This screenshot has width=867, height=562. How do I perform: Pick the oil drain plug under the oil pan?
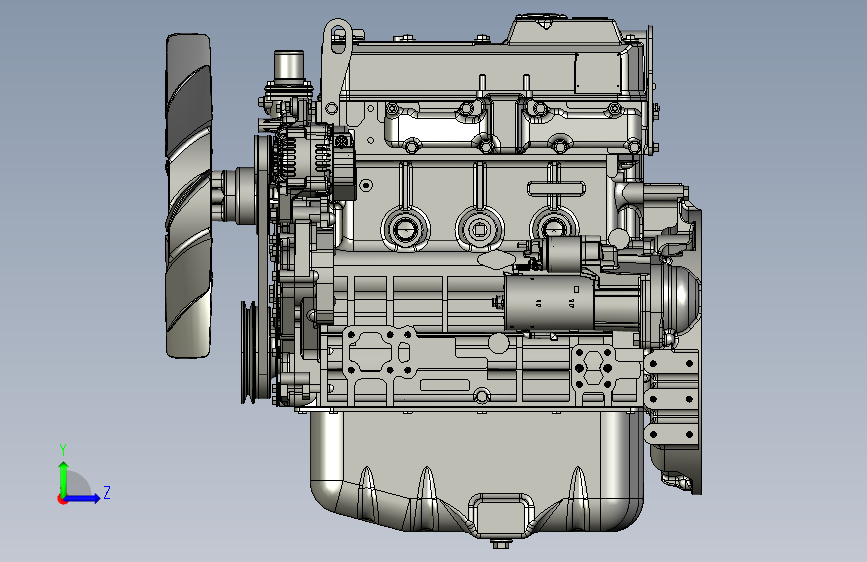point(500,543)
